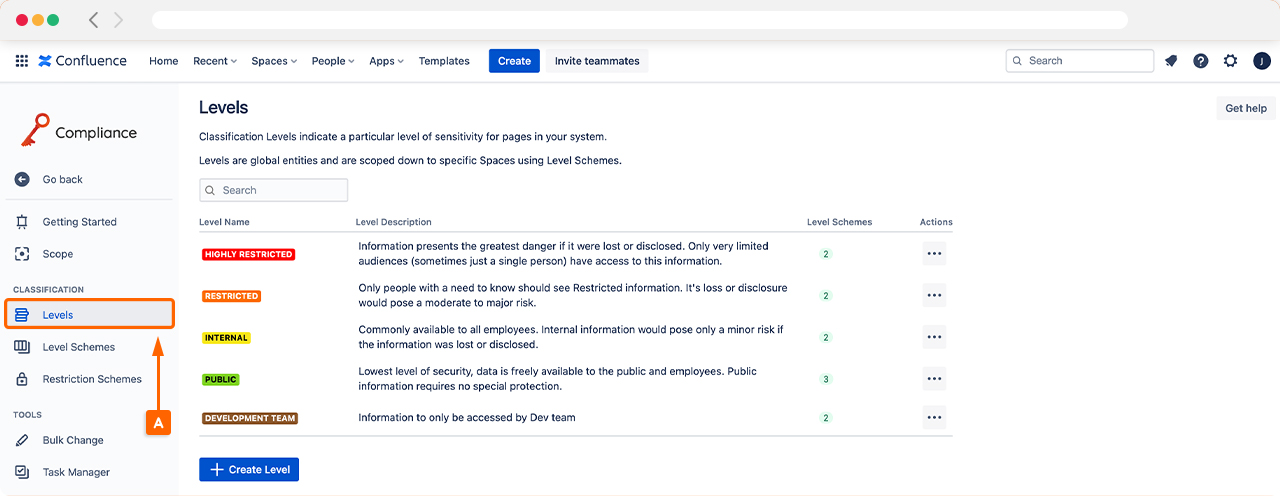
Task: Click the Create Level button
Action: point(249,470)
